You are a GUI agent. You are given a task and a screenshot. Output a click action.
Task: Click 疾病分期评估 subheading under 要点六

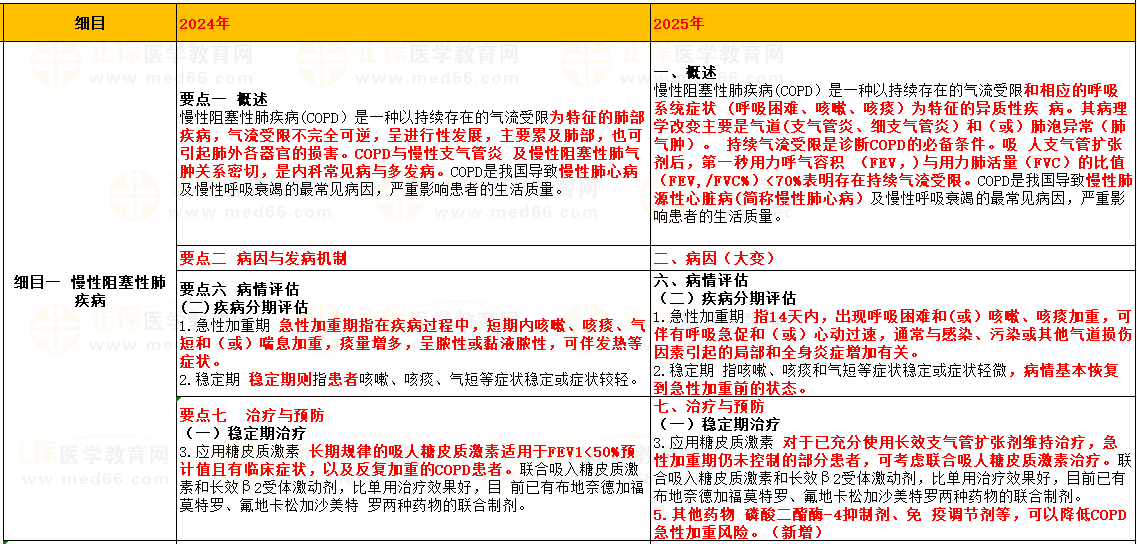(244, 307)
